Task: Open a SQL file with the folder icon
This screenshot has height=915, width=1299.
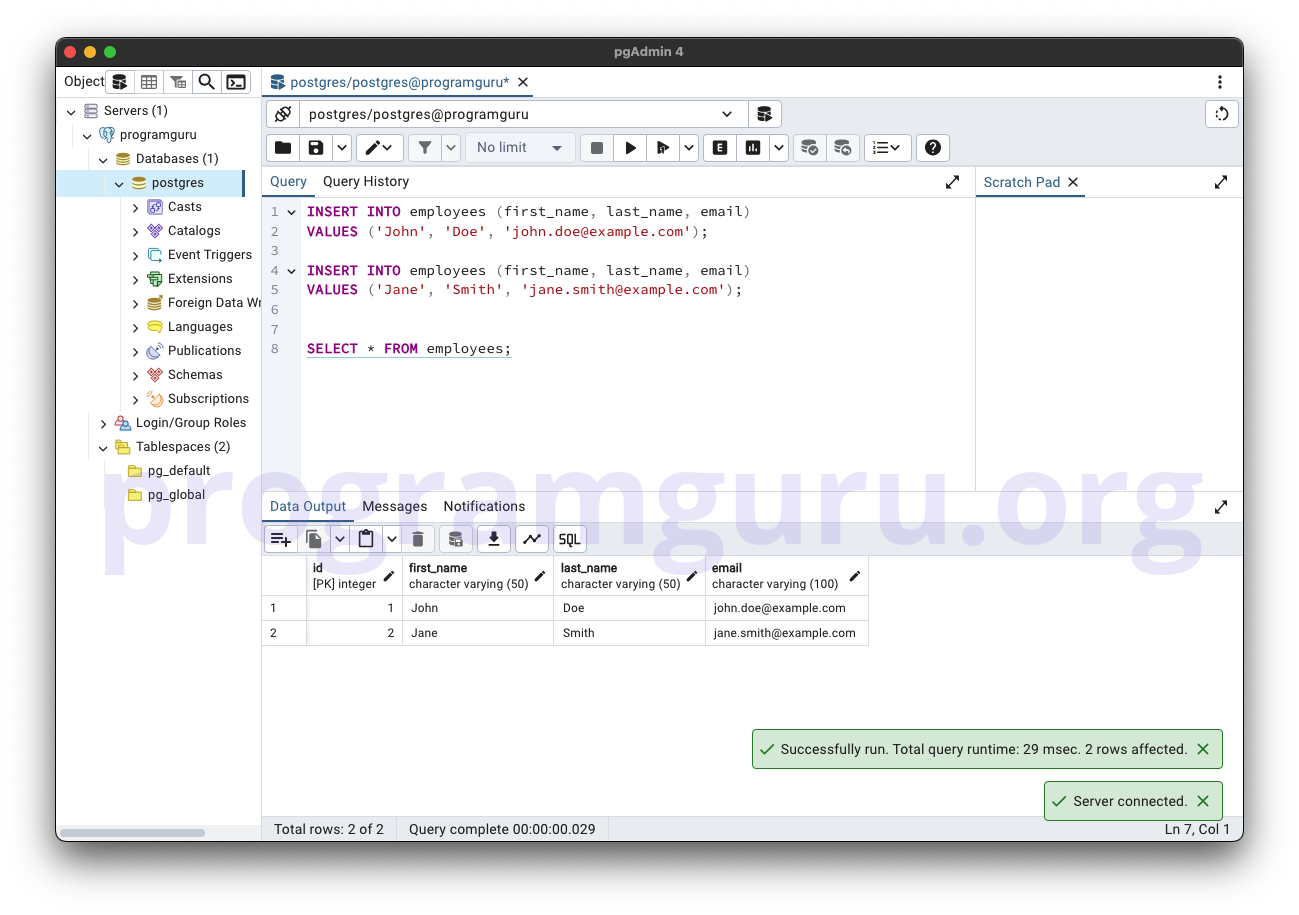Action: tap(283, 148)
